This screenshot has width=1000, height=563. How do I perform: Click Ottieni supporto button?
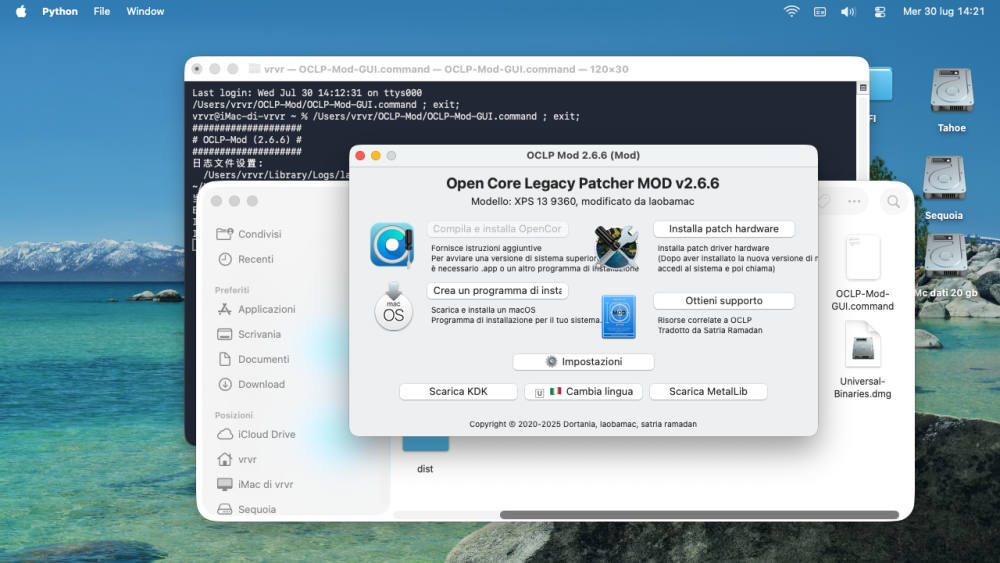click(x=724, y=301)
